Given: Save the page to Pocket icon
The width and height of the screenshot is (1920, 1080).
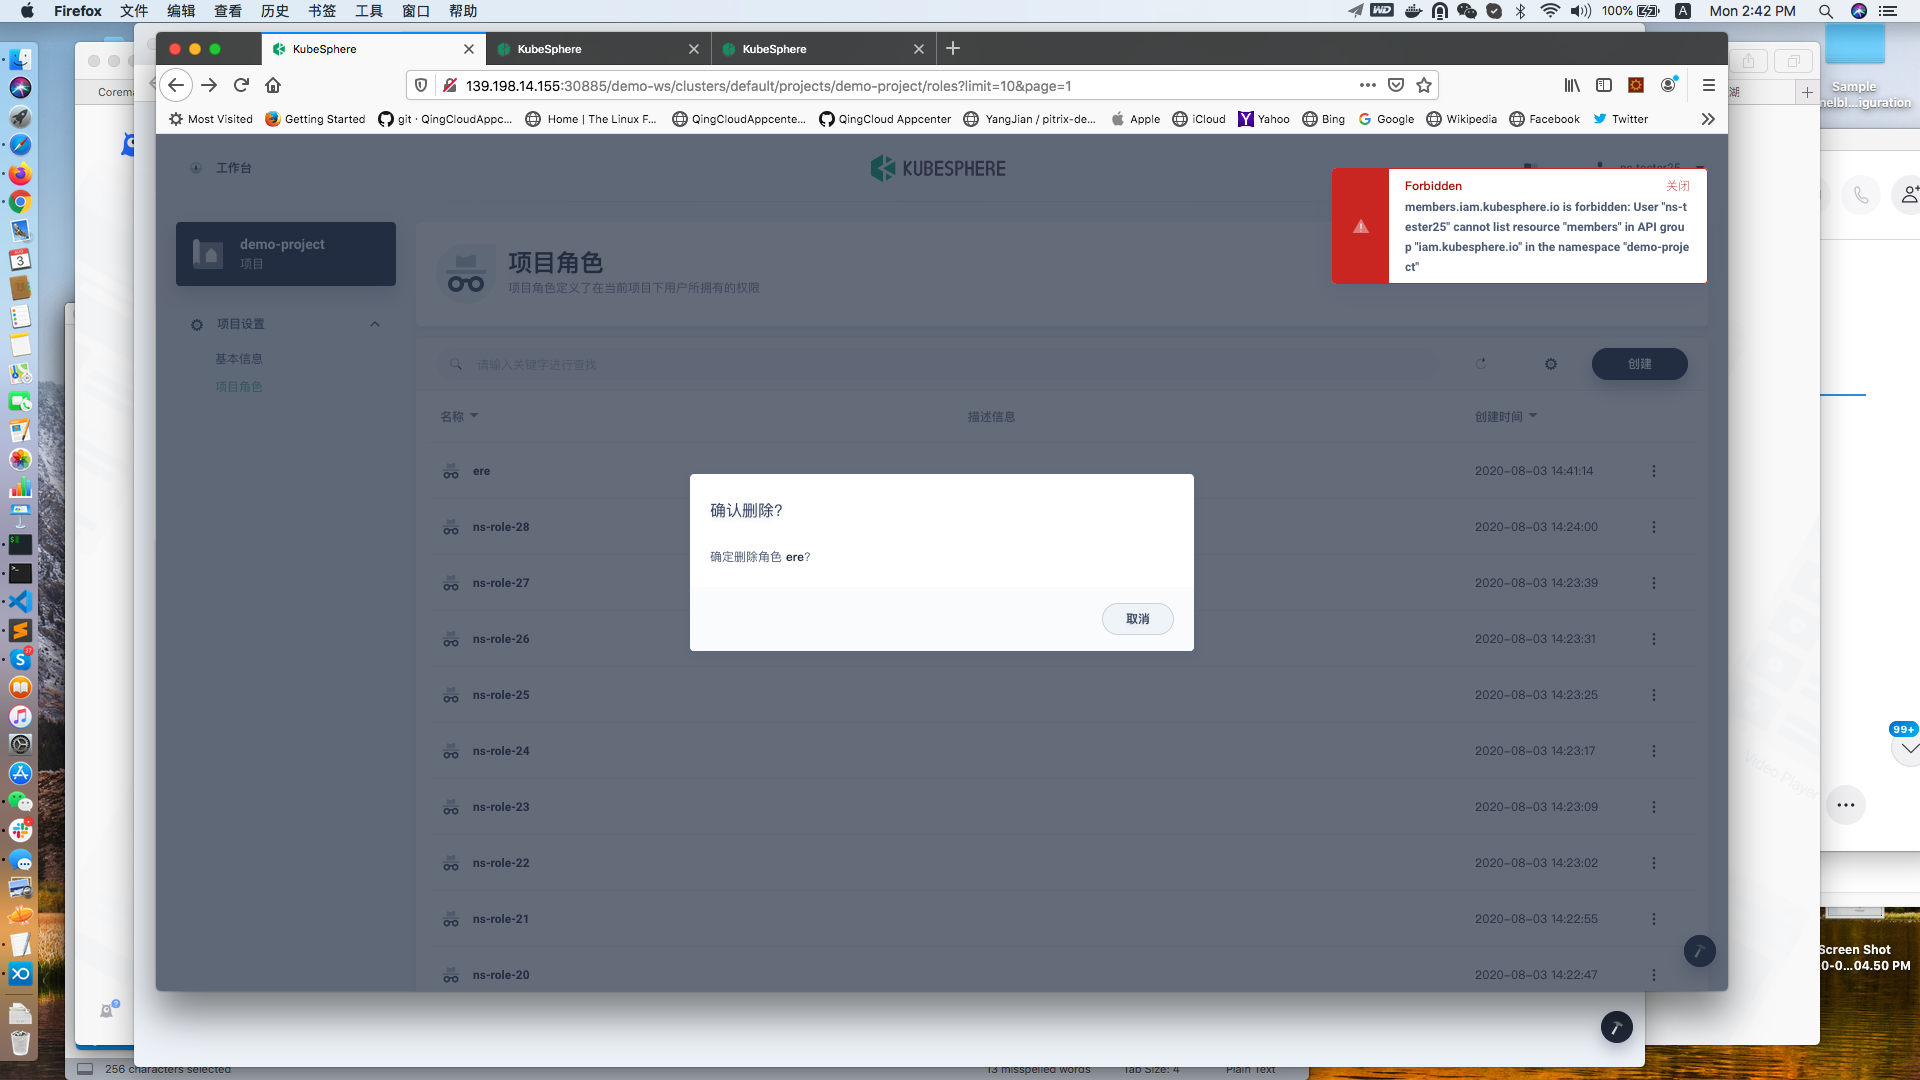Looking at the screenshot, I should coord(1396,85).
